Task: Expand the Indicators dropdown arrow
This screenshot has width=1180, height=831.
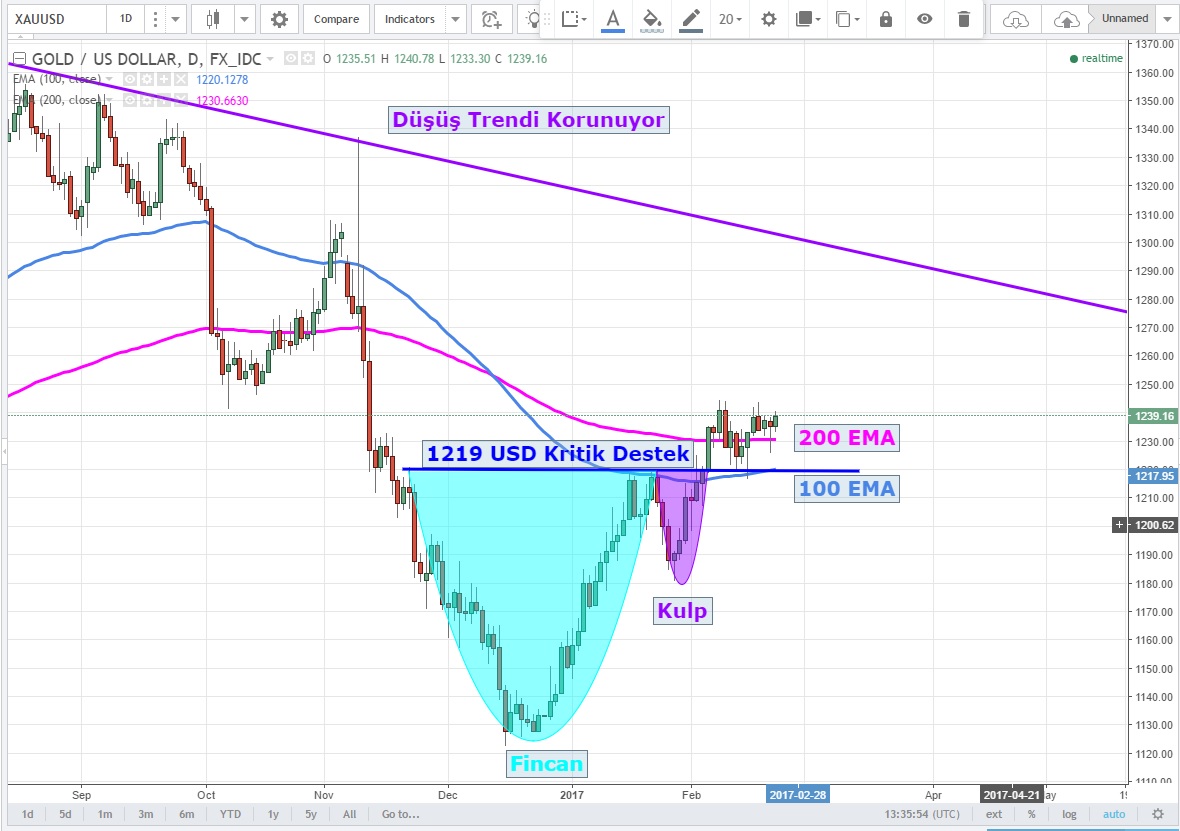Action: pyautogui.click(x=455, y=19)
